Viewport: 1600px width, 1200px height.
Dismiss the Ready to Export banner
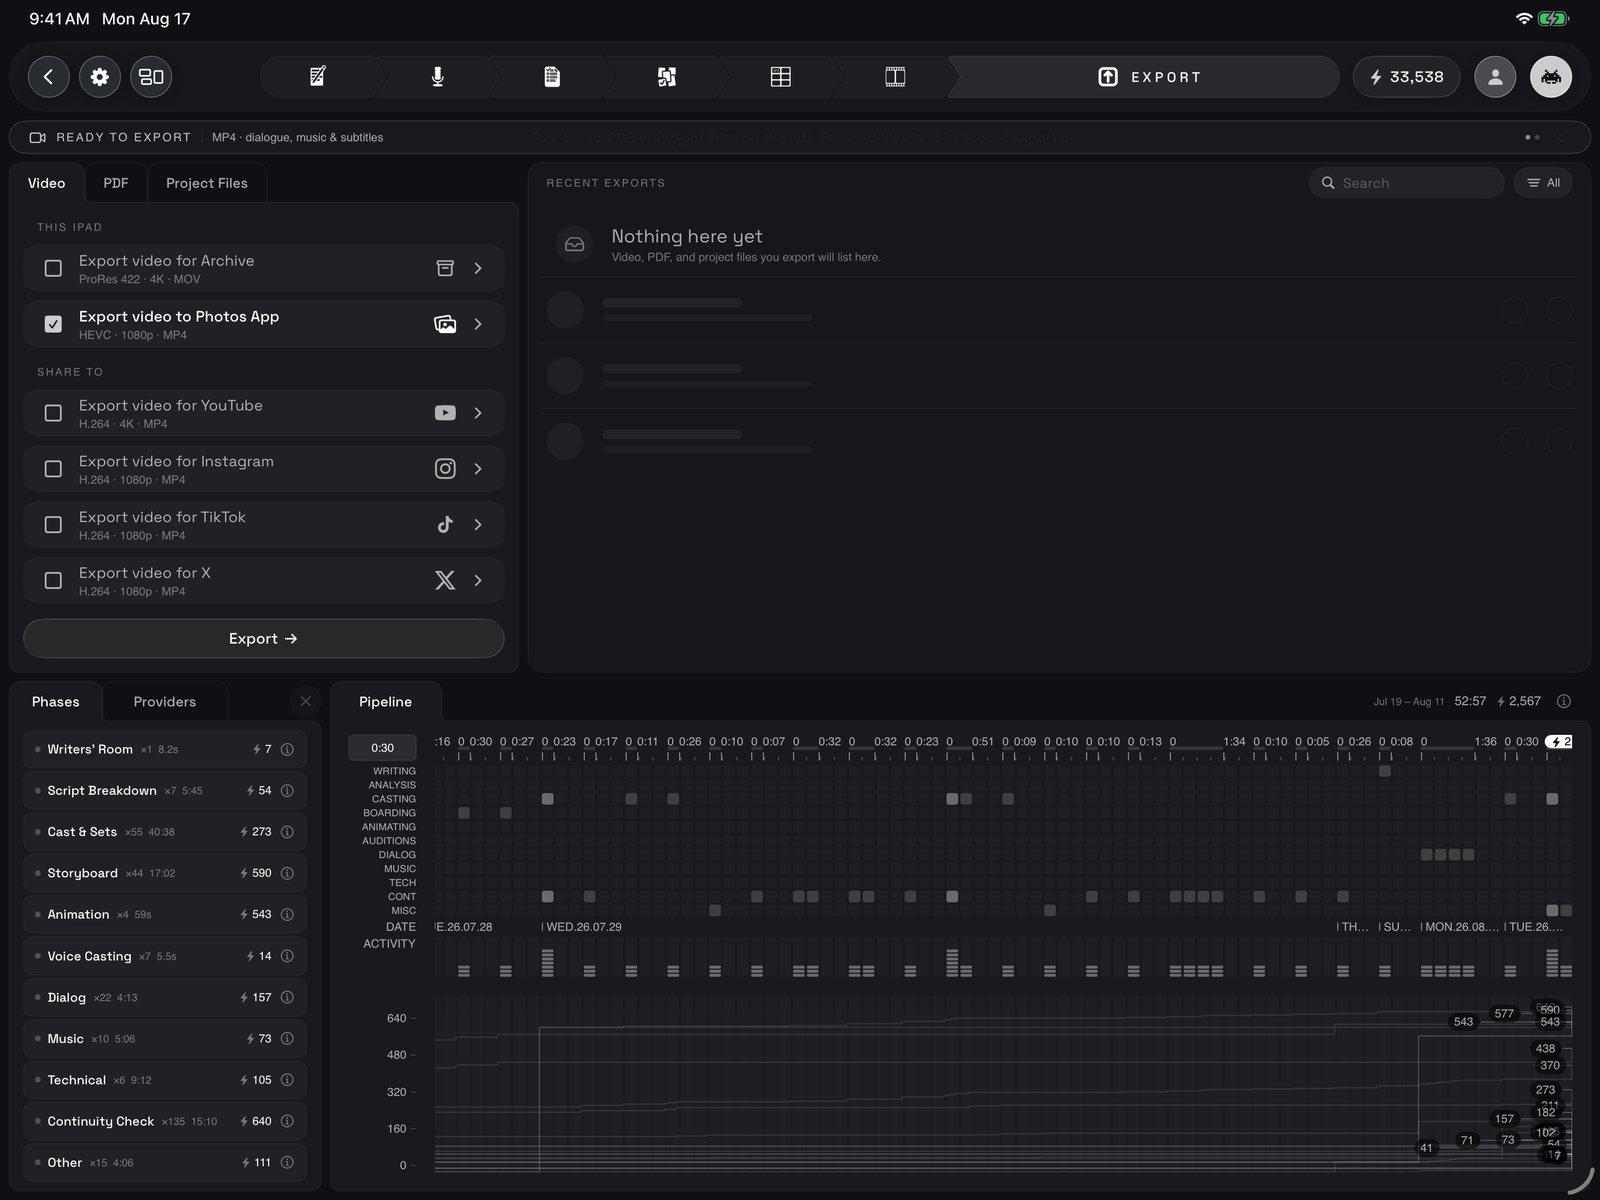[1558, 137]
